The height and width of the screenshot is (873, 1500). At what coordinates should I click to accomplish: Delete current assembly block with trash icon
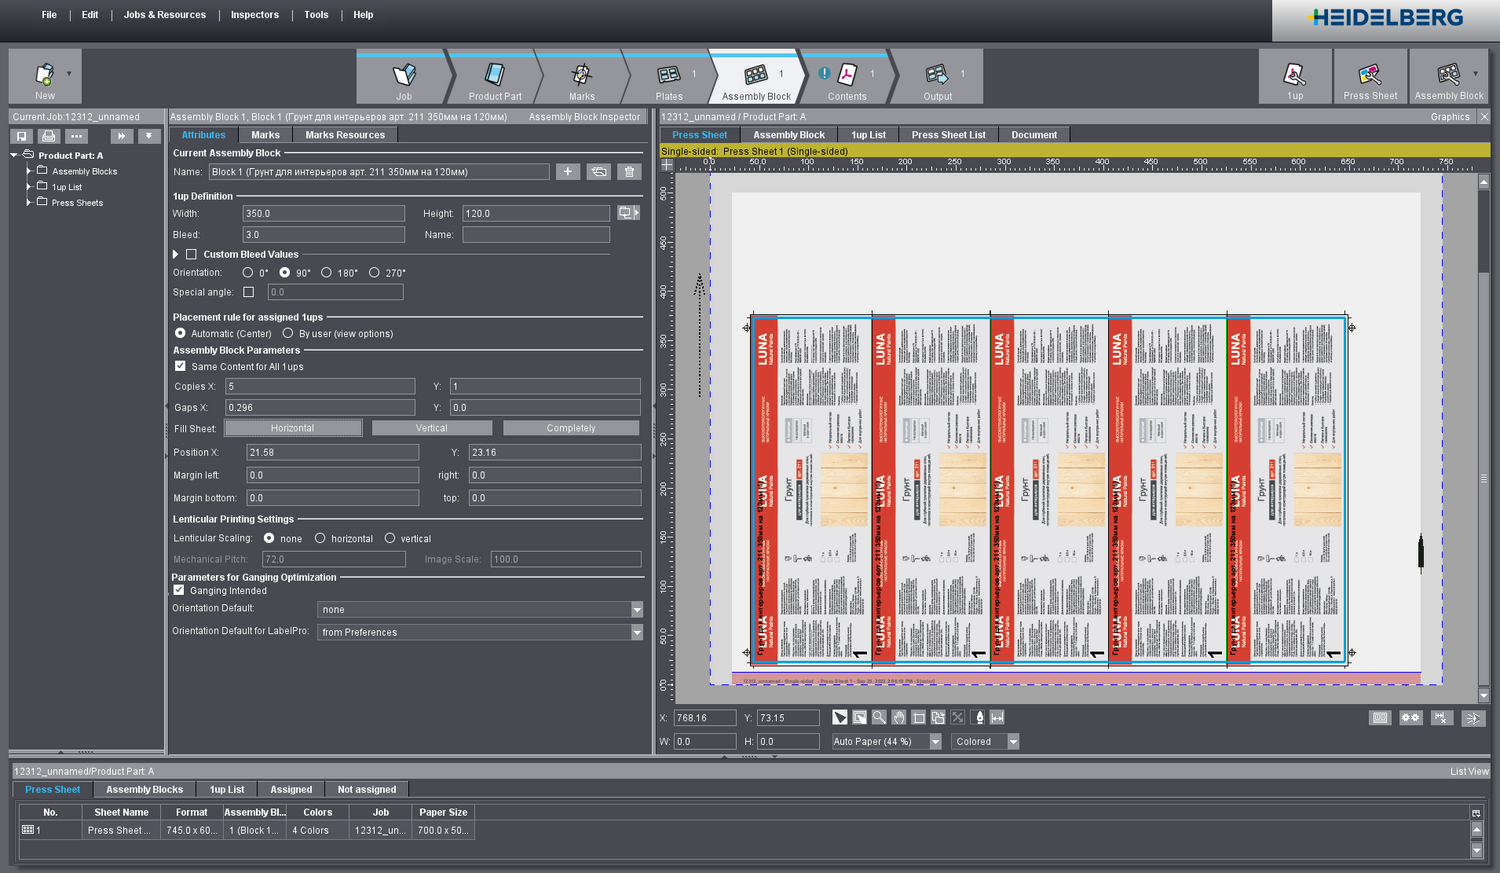[x=629, y=172]
